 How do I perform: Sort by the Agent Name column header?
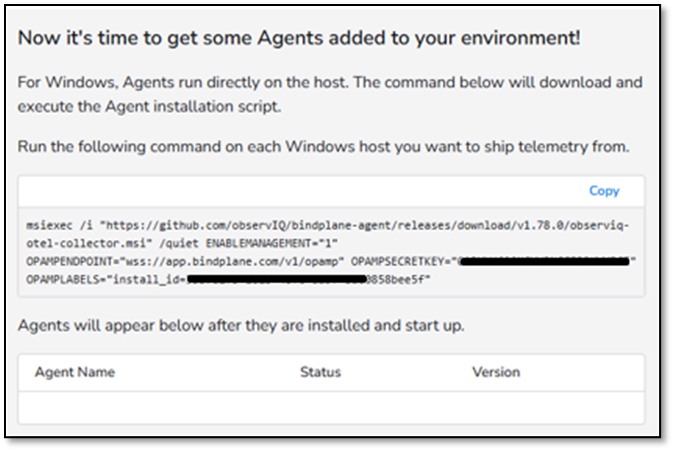(x=75, y=372)
